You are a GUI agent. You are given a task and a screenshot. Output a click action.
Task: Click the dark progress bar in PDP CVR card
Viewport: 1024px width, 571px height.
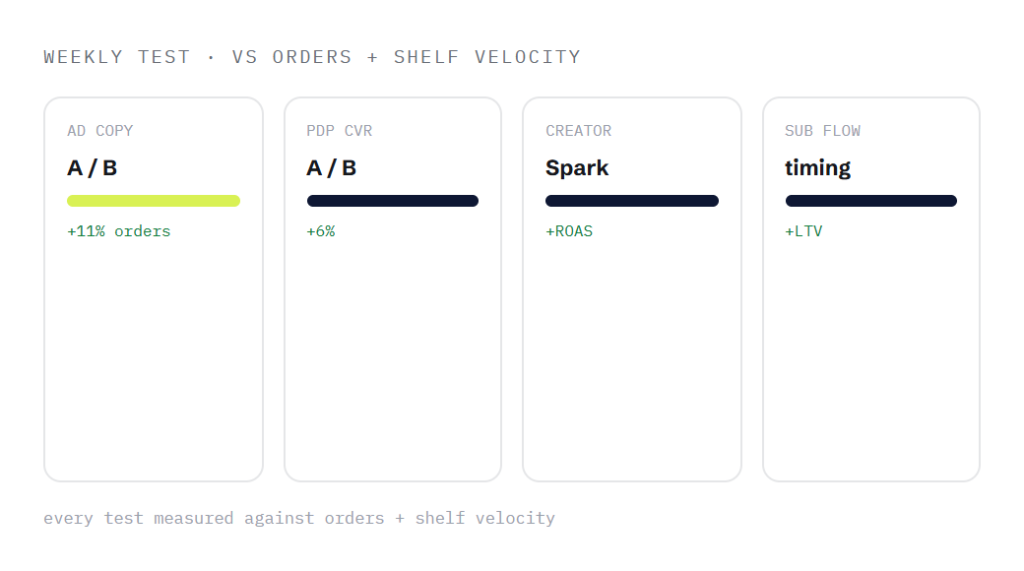point(392,201)
